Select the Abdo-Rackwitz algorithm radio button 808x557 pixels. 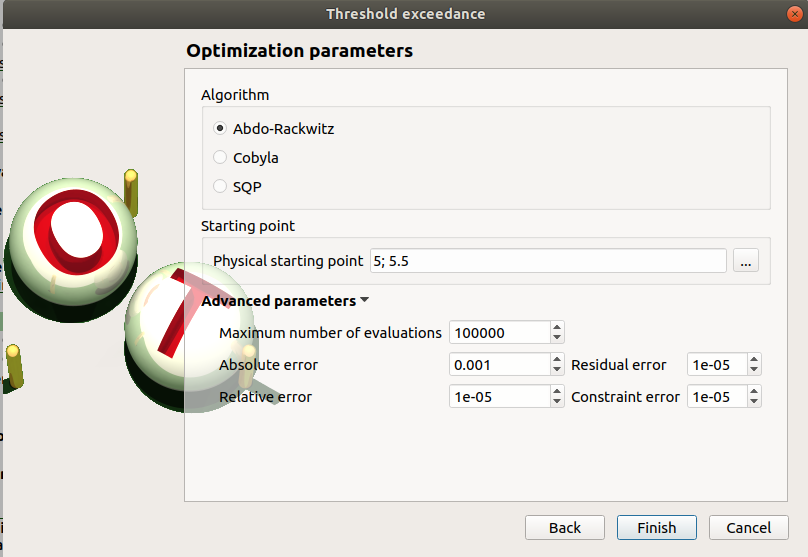tap(220, 129)
